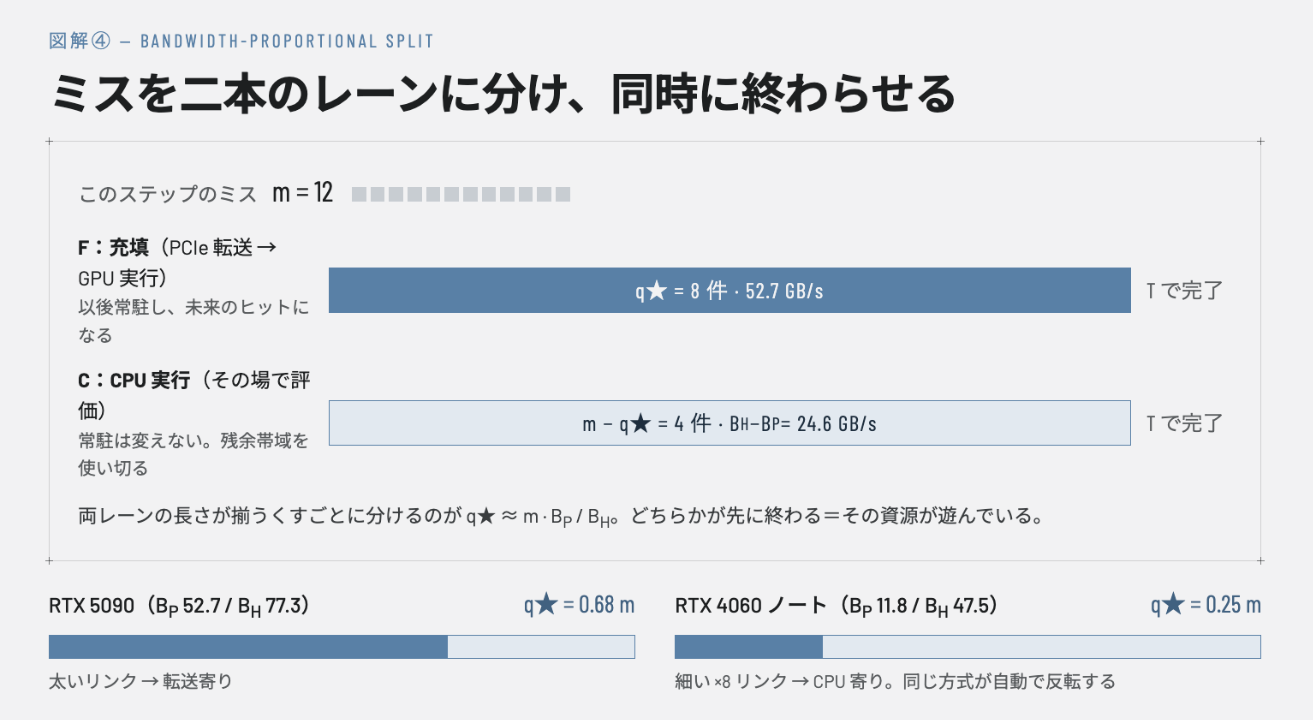Click the q★ = 0.68 m value

tap(580, 604)
